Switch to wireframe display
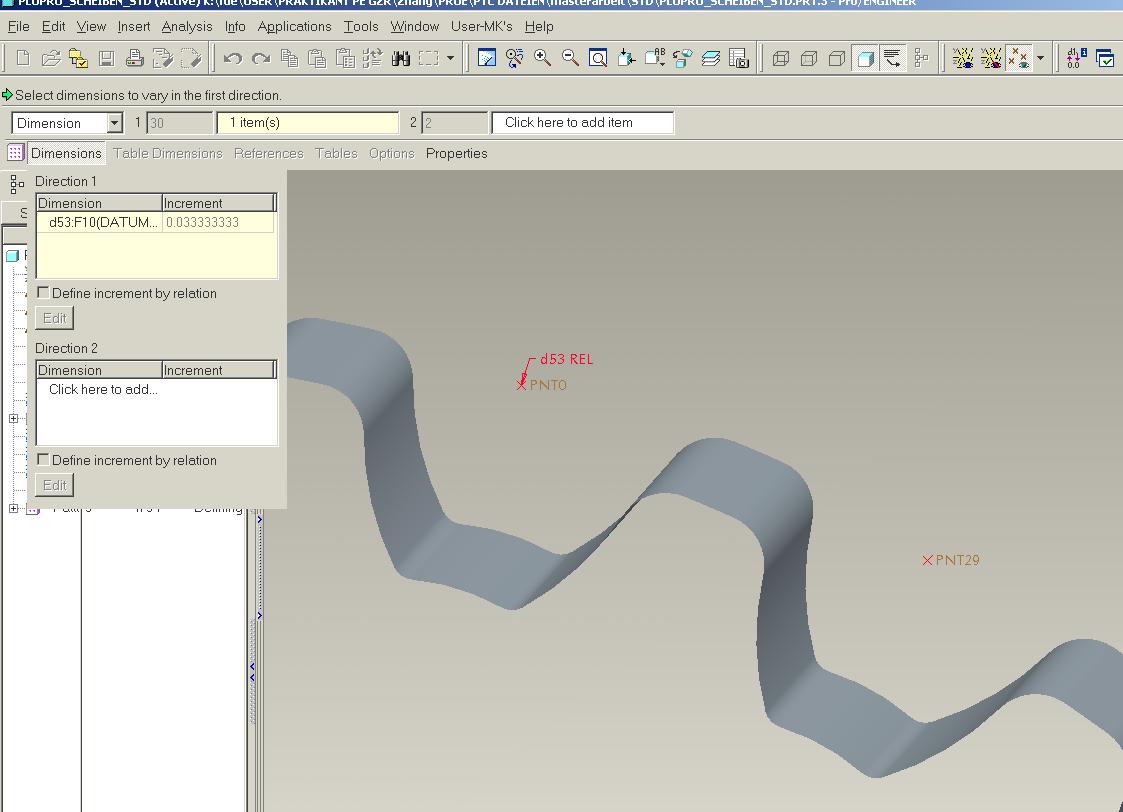Screen dimensions: 1123x812 (x=781, y=58)
